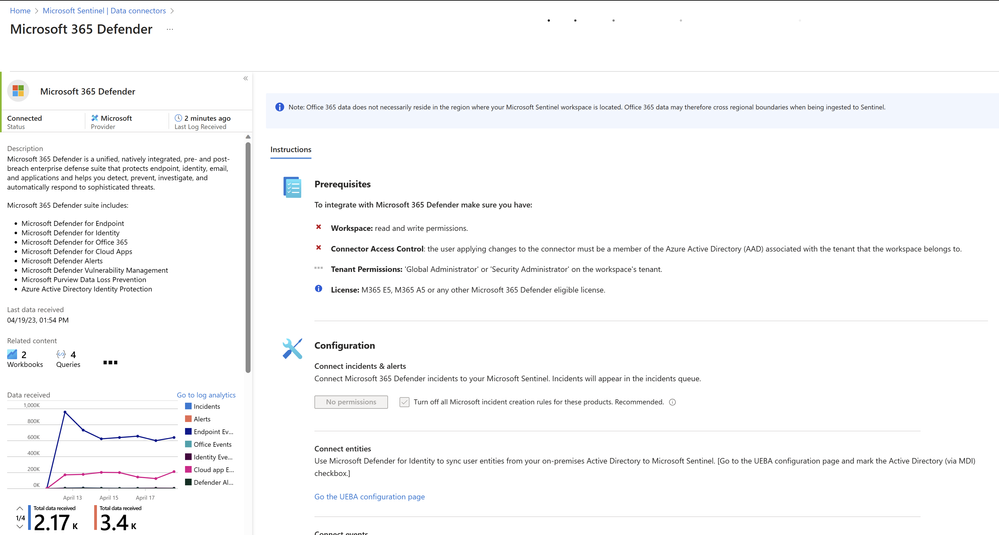Click the red X next to Workspace permissions
This screenshot has height=535, width=999.
pyautogui.click(x=319, y=227)
